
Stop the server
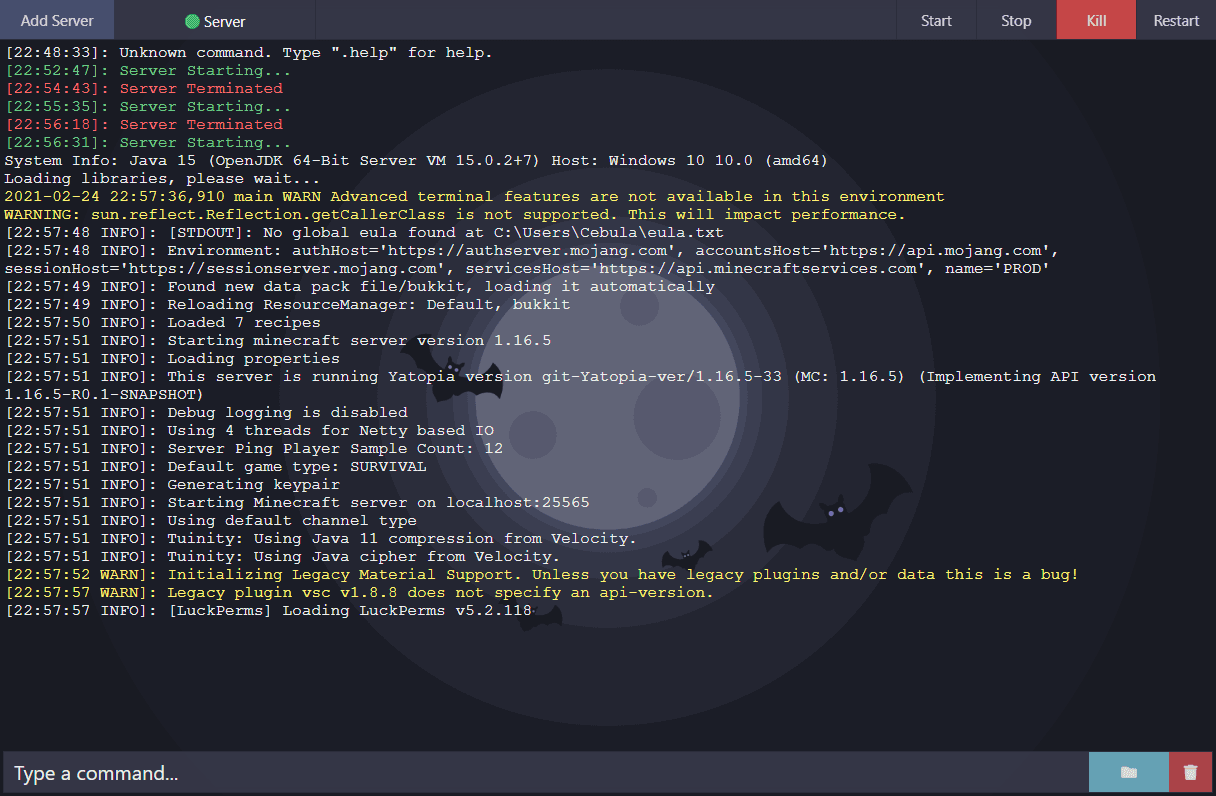point(1016,19)
